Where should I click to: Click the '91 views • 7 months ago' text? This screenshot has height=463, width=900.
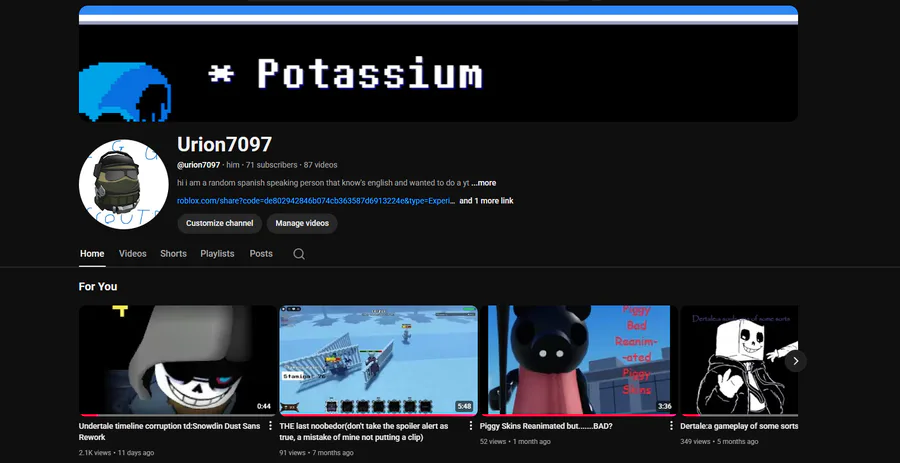(316, 453)
